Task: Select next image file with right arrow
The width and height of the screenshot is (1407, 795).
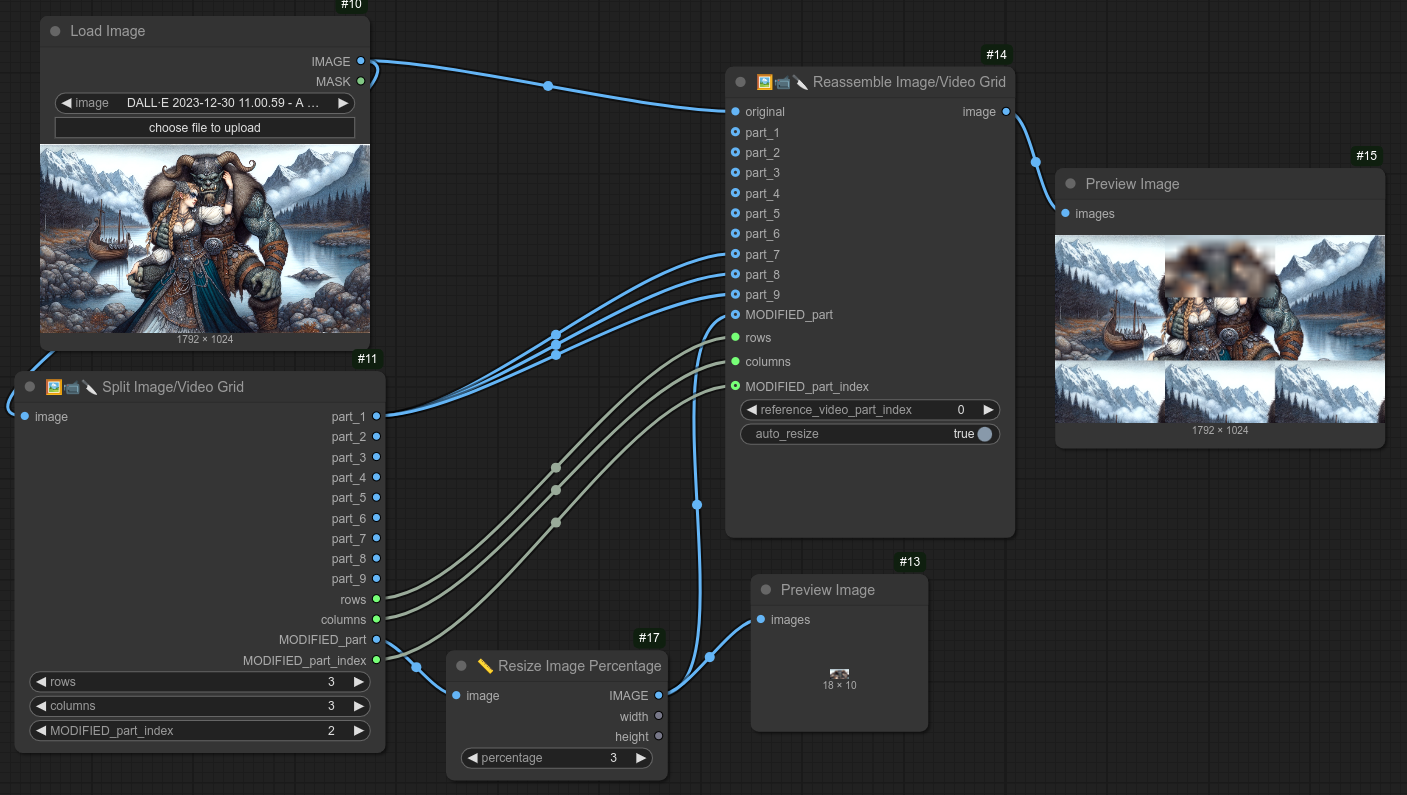Action: (x=343, y=103)
